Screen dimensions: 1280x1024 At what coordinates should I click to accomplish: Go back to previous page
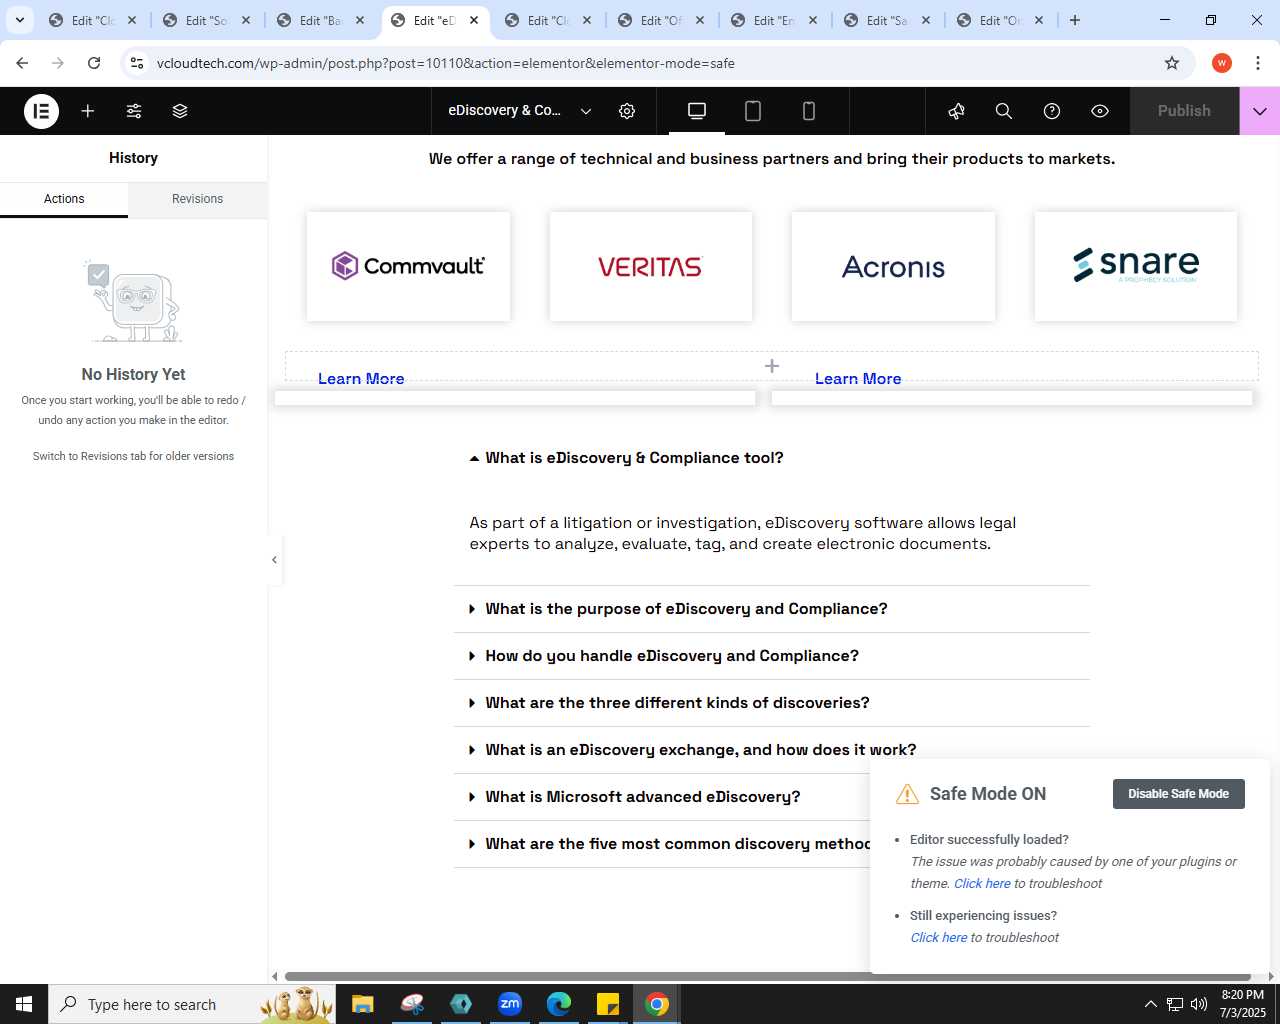point(22,63)
